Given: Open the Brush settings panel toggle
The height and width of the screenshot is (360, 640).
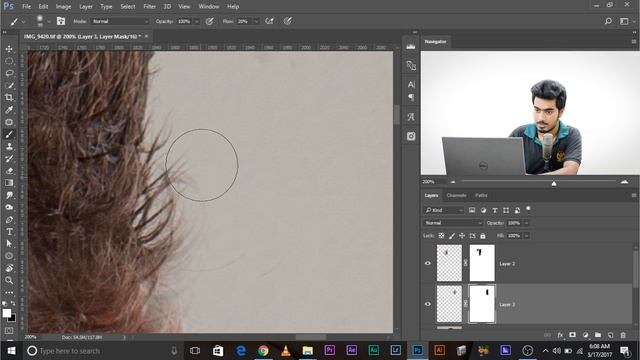Looking at the screenshot, I should 61,21.
